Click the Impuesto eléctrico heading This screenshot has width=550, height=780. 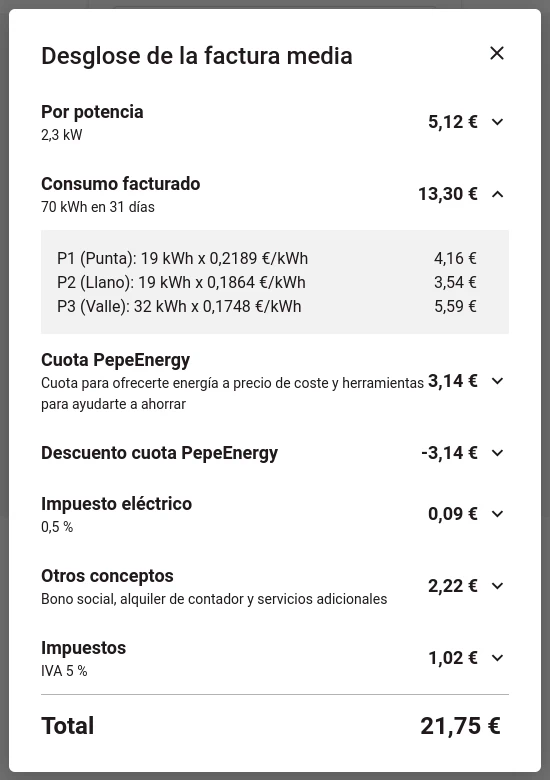point(116,504)
